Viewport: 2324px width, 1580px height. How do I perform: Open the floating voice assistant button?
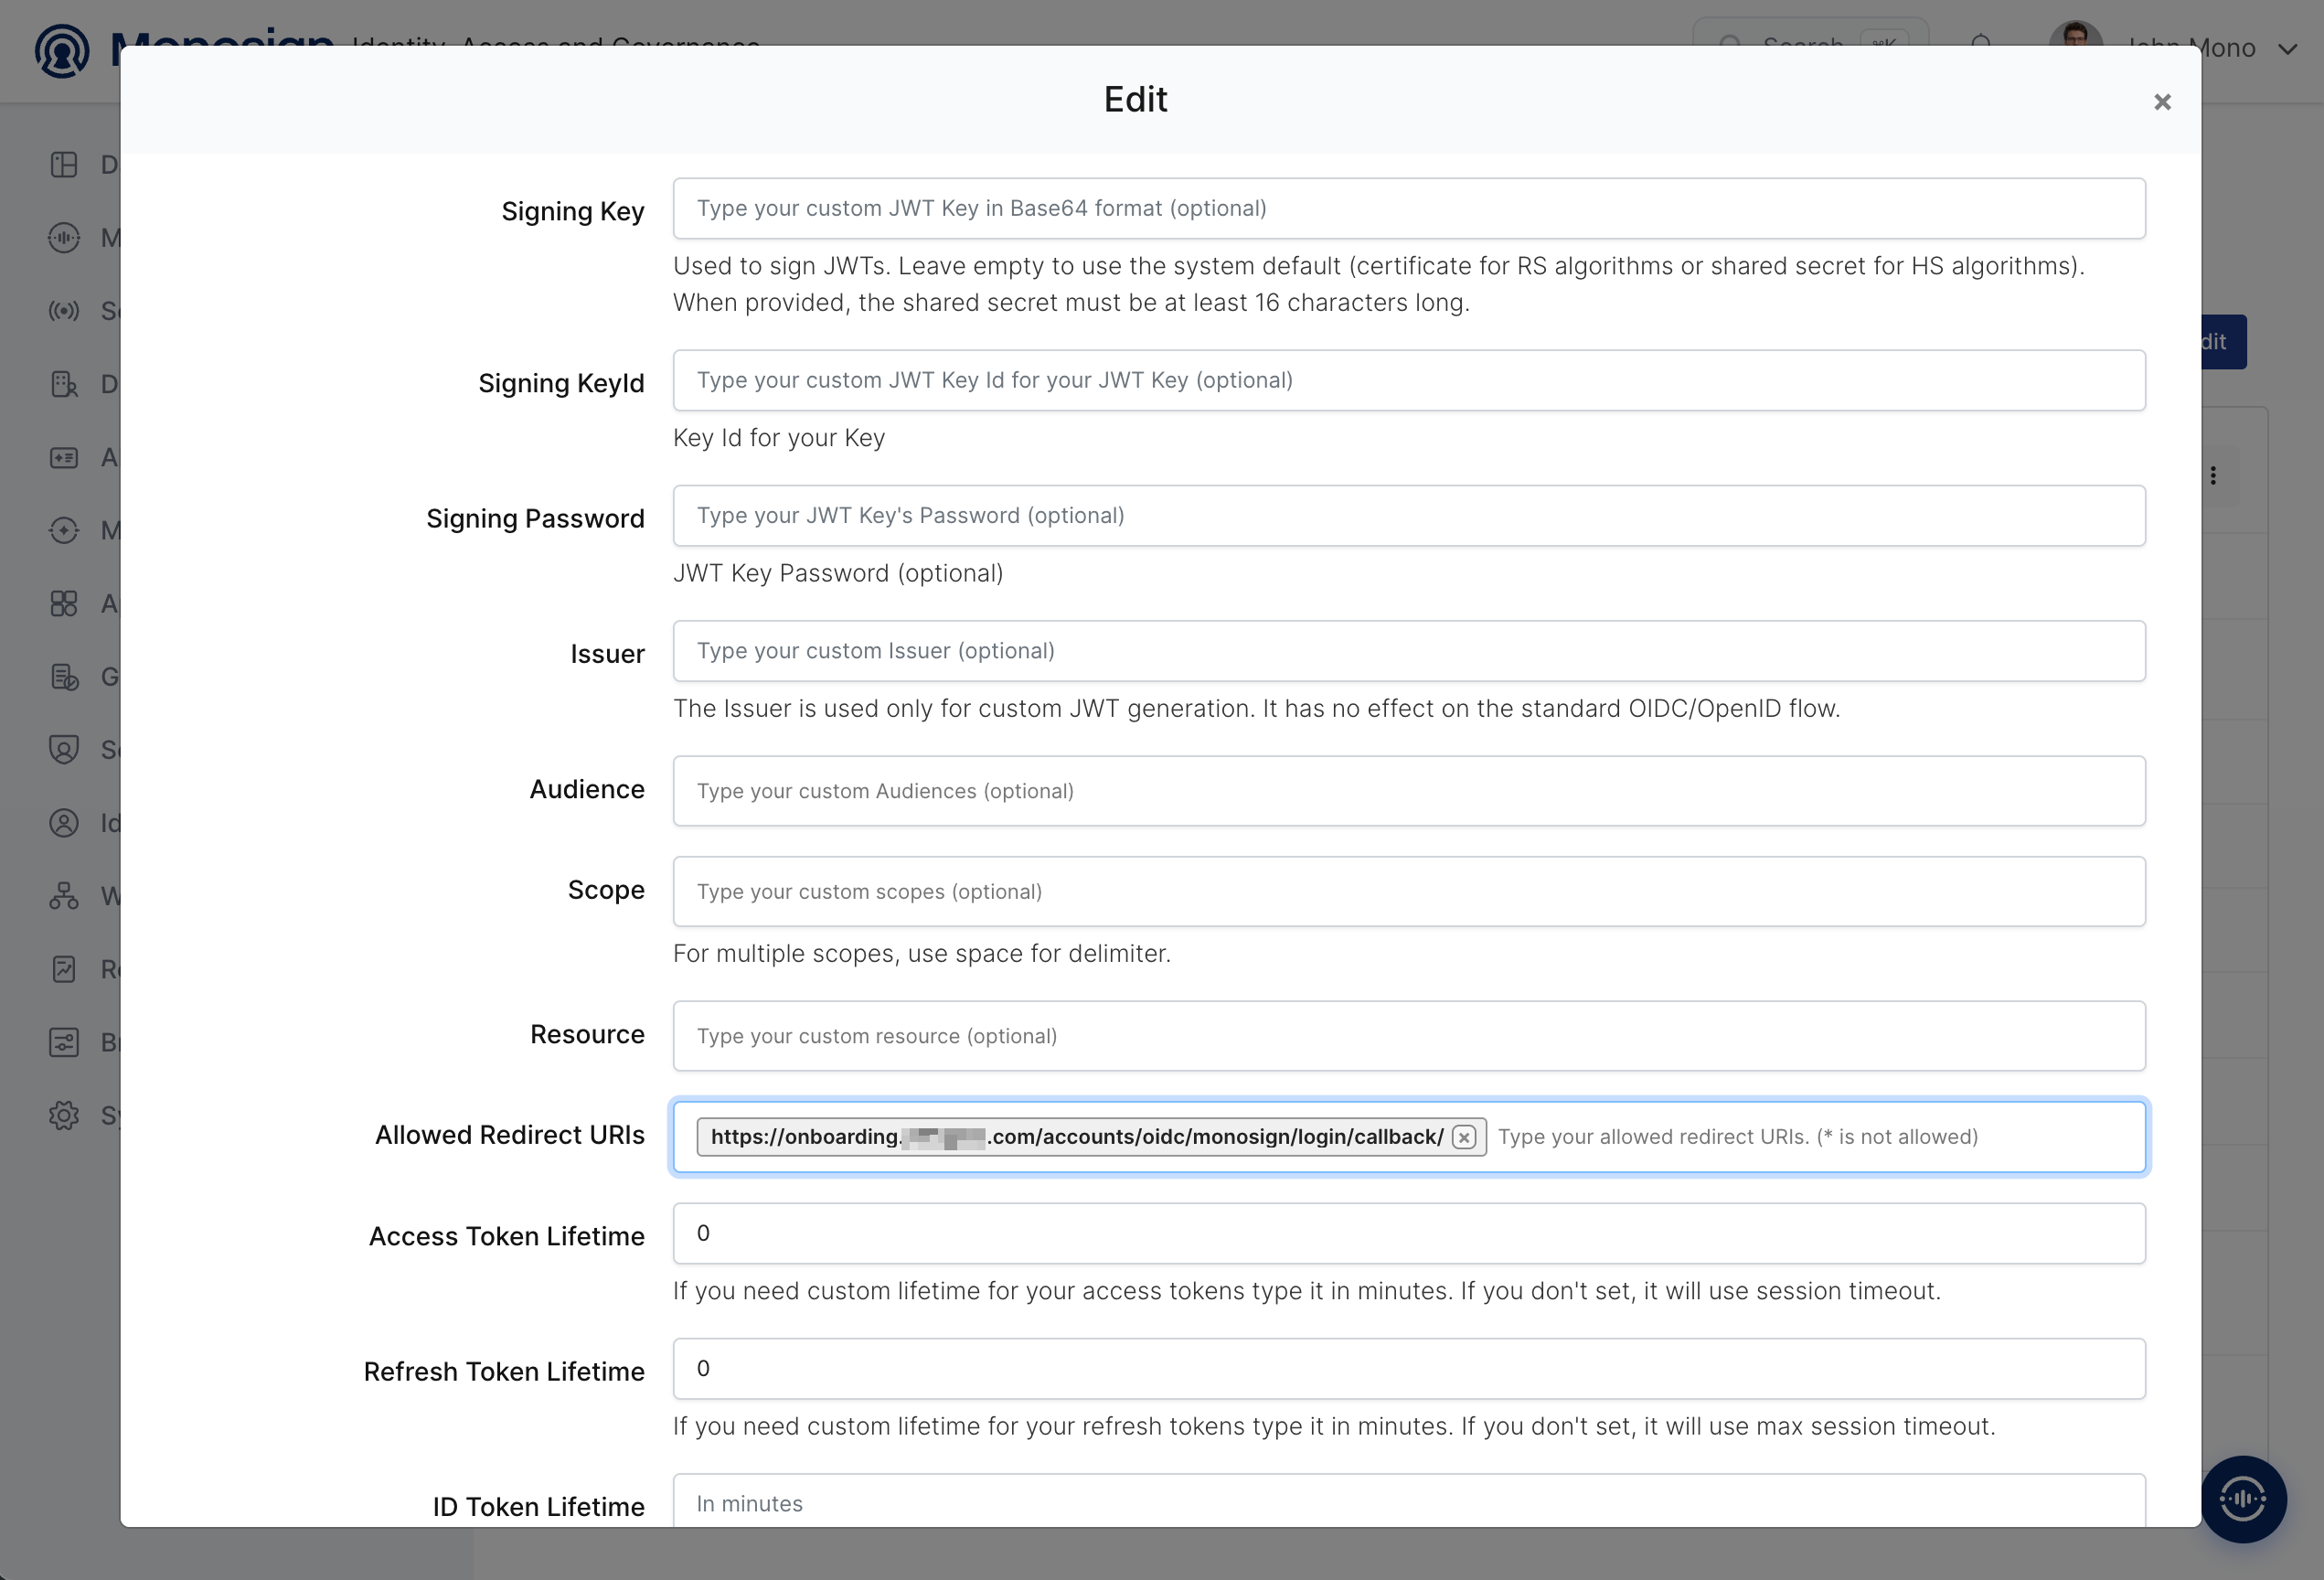[x=2243, y=1498]
